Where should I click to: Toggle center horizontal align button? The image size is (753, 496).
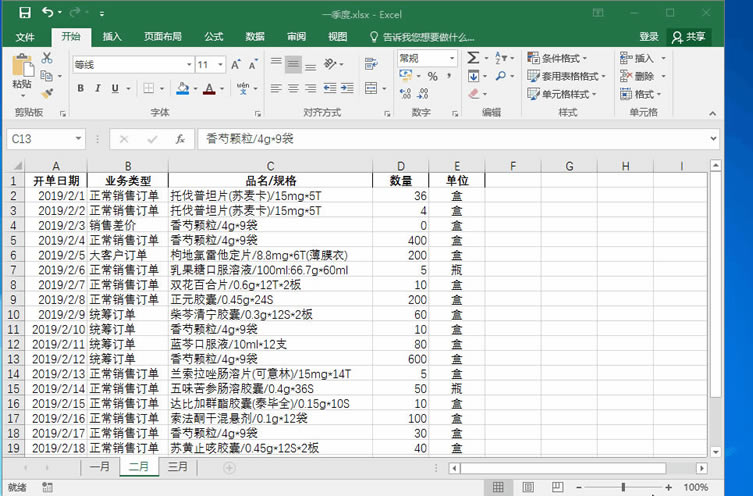click(x=293, y=88)
